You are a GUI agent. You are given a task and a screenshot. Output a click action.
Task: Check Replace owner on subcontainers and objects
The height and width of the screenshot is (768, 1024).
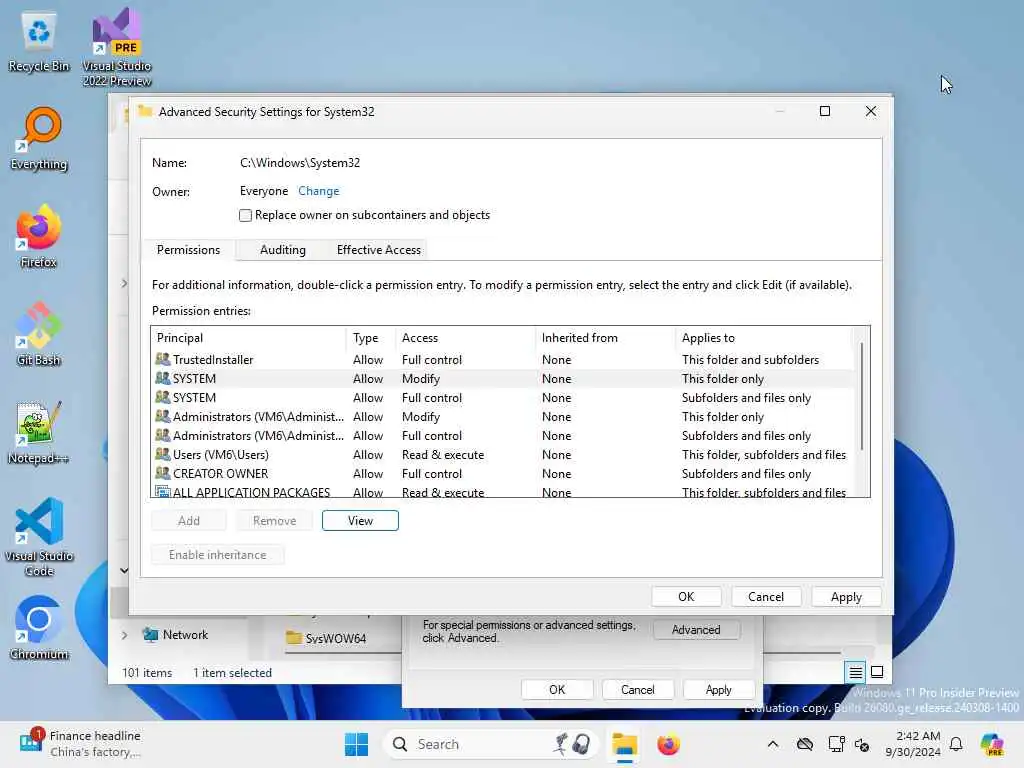(246, 216)
